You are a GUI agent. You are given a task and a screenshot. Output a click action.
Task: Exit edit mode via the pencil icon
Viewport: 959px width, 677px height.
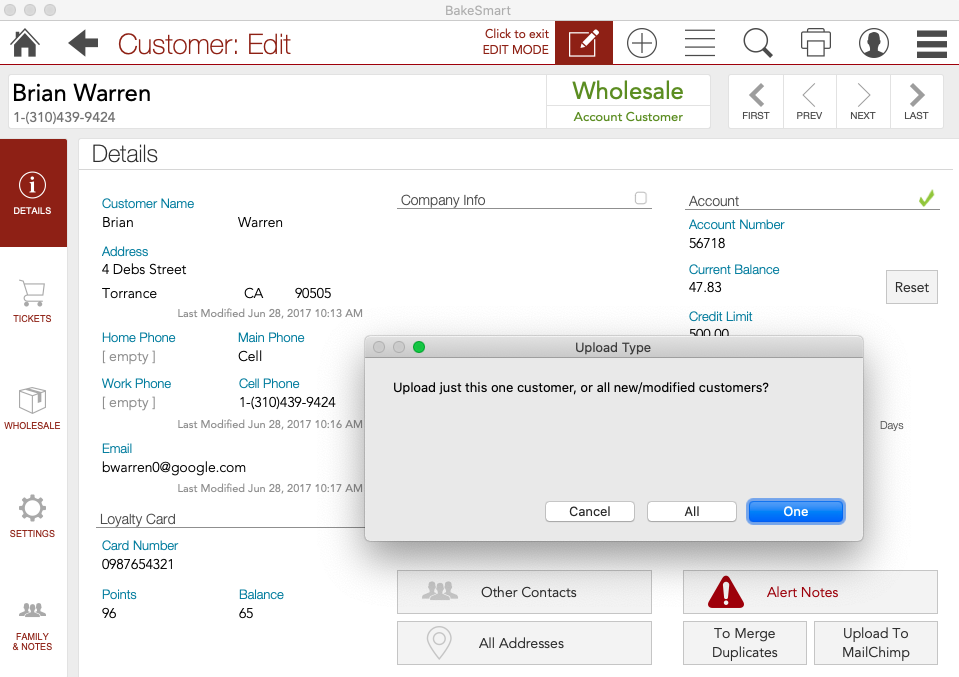(583, 43)
